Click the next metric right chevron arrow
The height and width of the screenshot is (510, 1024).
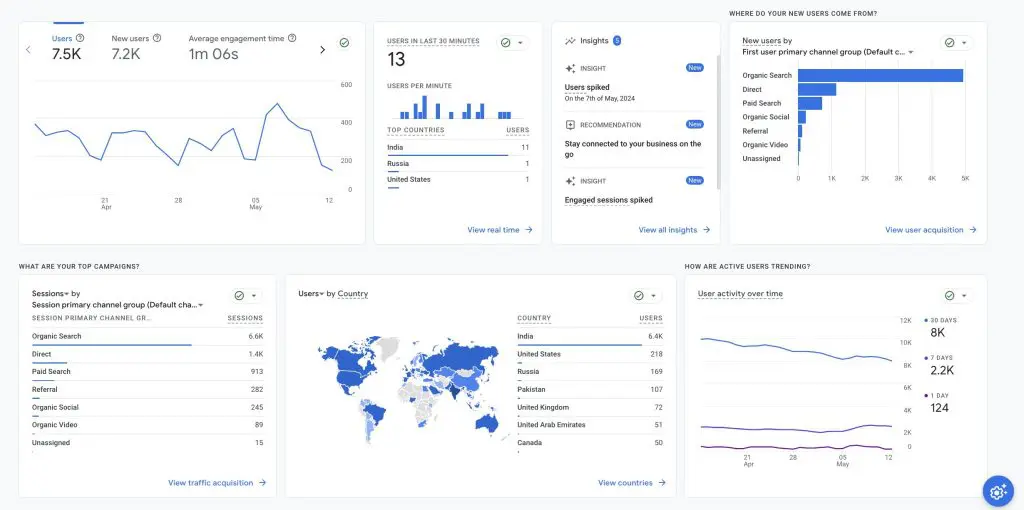point(322,49)
